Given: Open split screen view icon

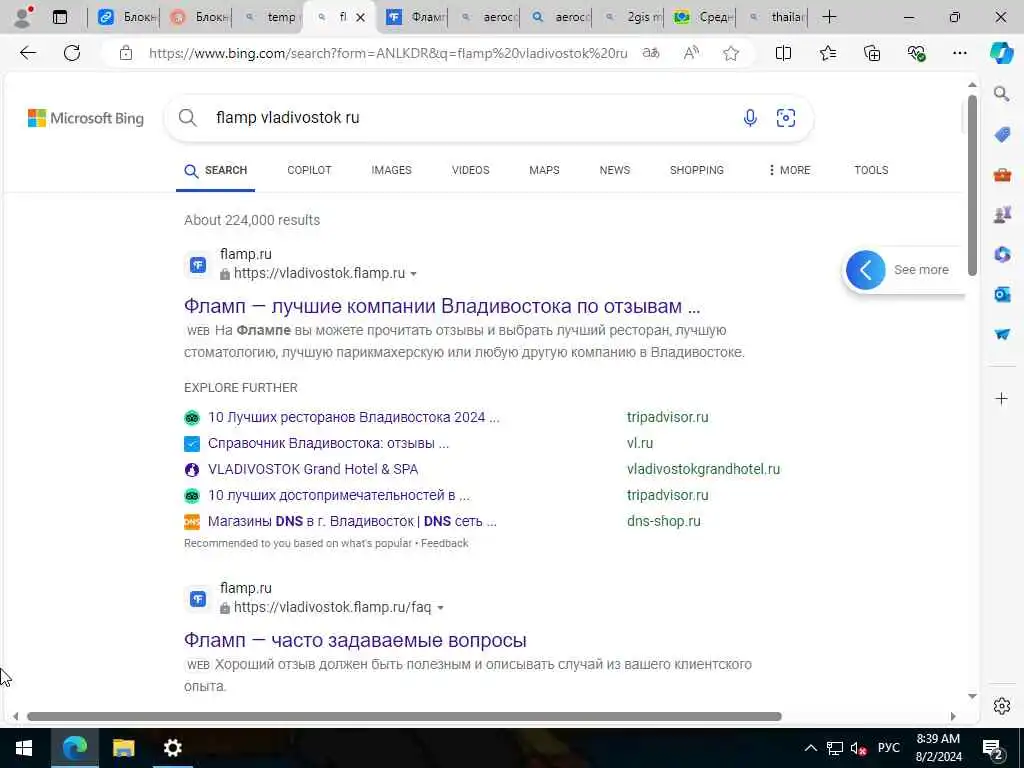Looking at the screenshot, I should point(783,53).
